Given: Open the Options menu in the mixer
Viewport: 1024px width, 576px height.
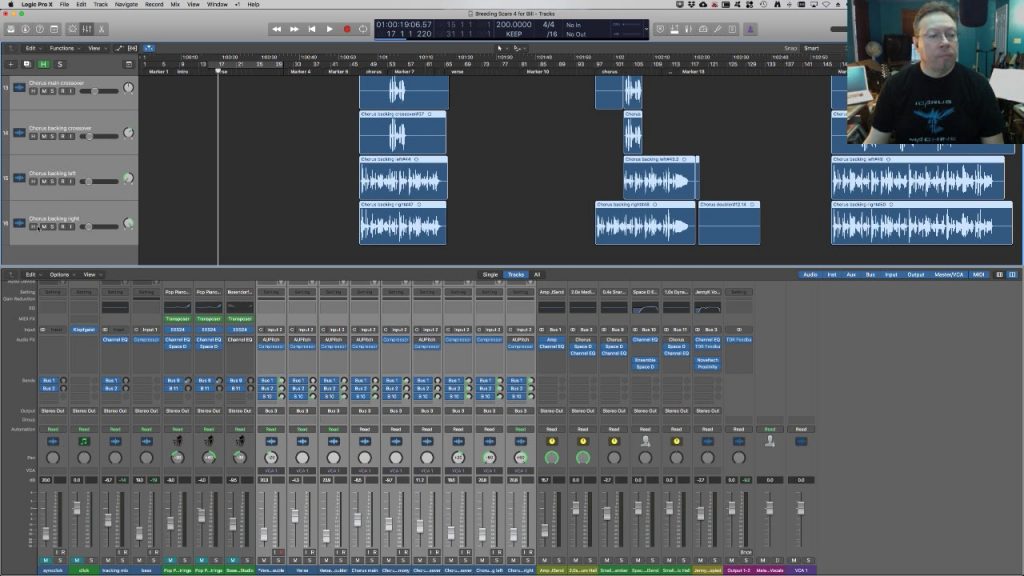Looking at the screenshot, I should (x=57, y=275).
